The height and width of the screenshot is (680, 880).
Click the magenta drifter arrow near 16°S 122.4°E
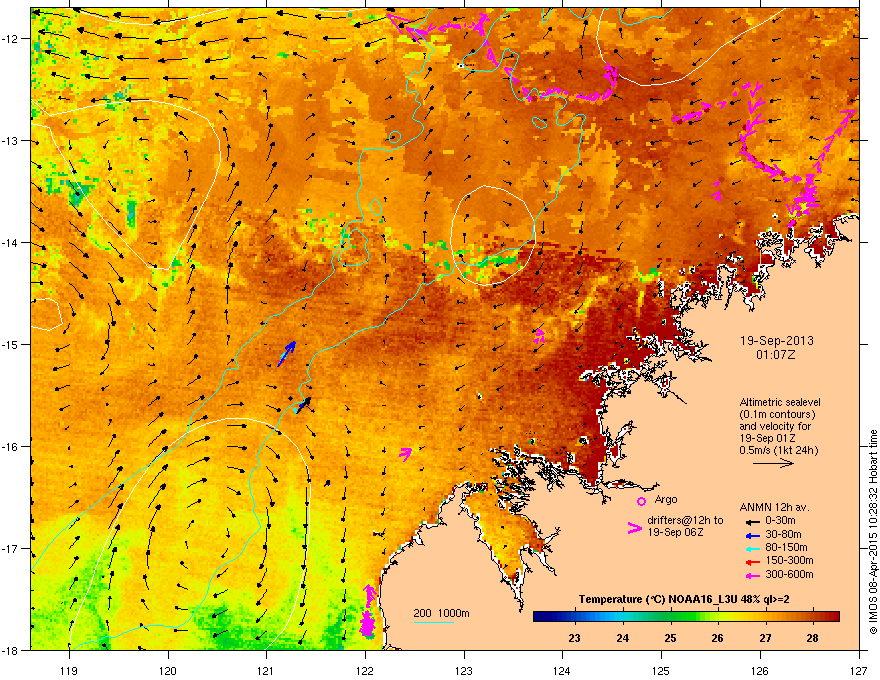pos(405,453)
